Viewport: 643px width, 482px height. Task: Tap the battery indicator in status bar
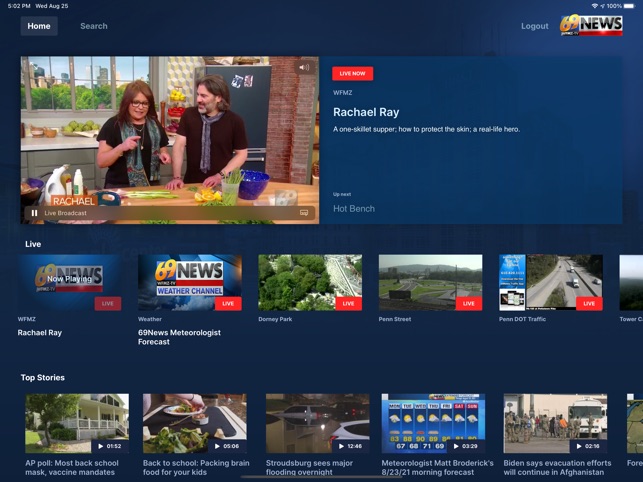pyautogui.click(x=629, y=6)
